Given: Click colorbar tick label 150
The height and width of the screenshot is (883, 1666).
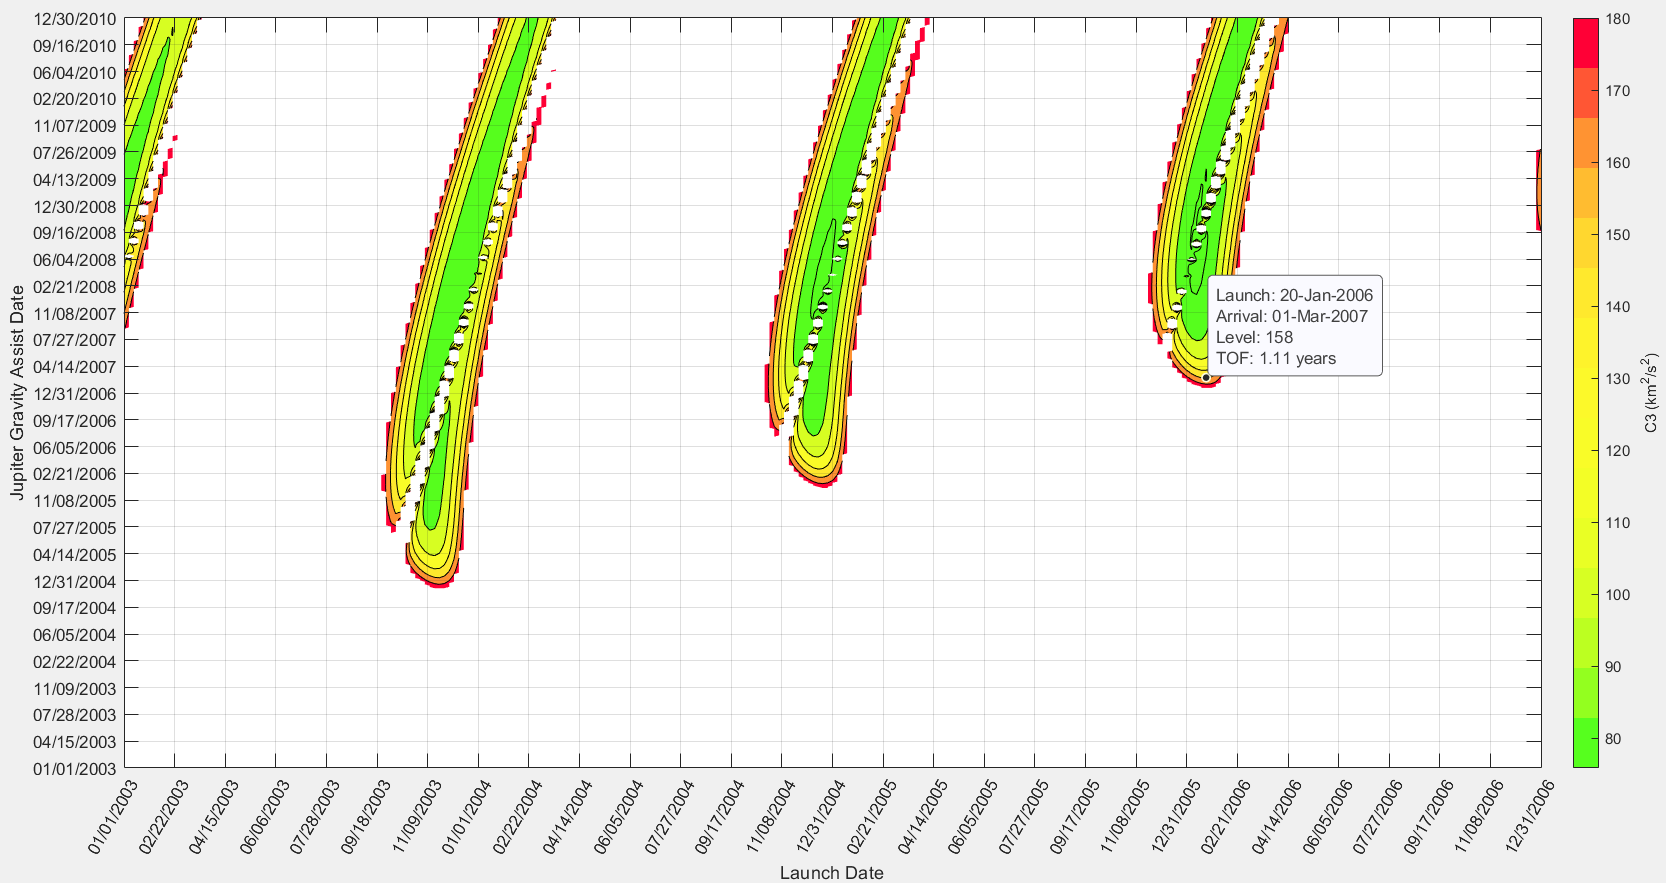Looking at the screenshot, I should [x=1617, y=235].
